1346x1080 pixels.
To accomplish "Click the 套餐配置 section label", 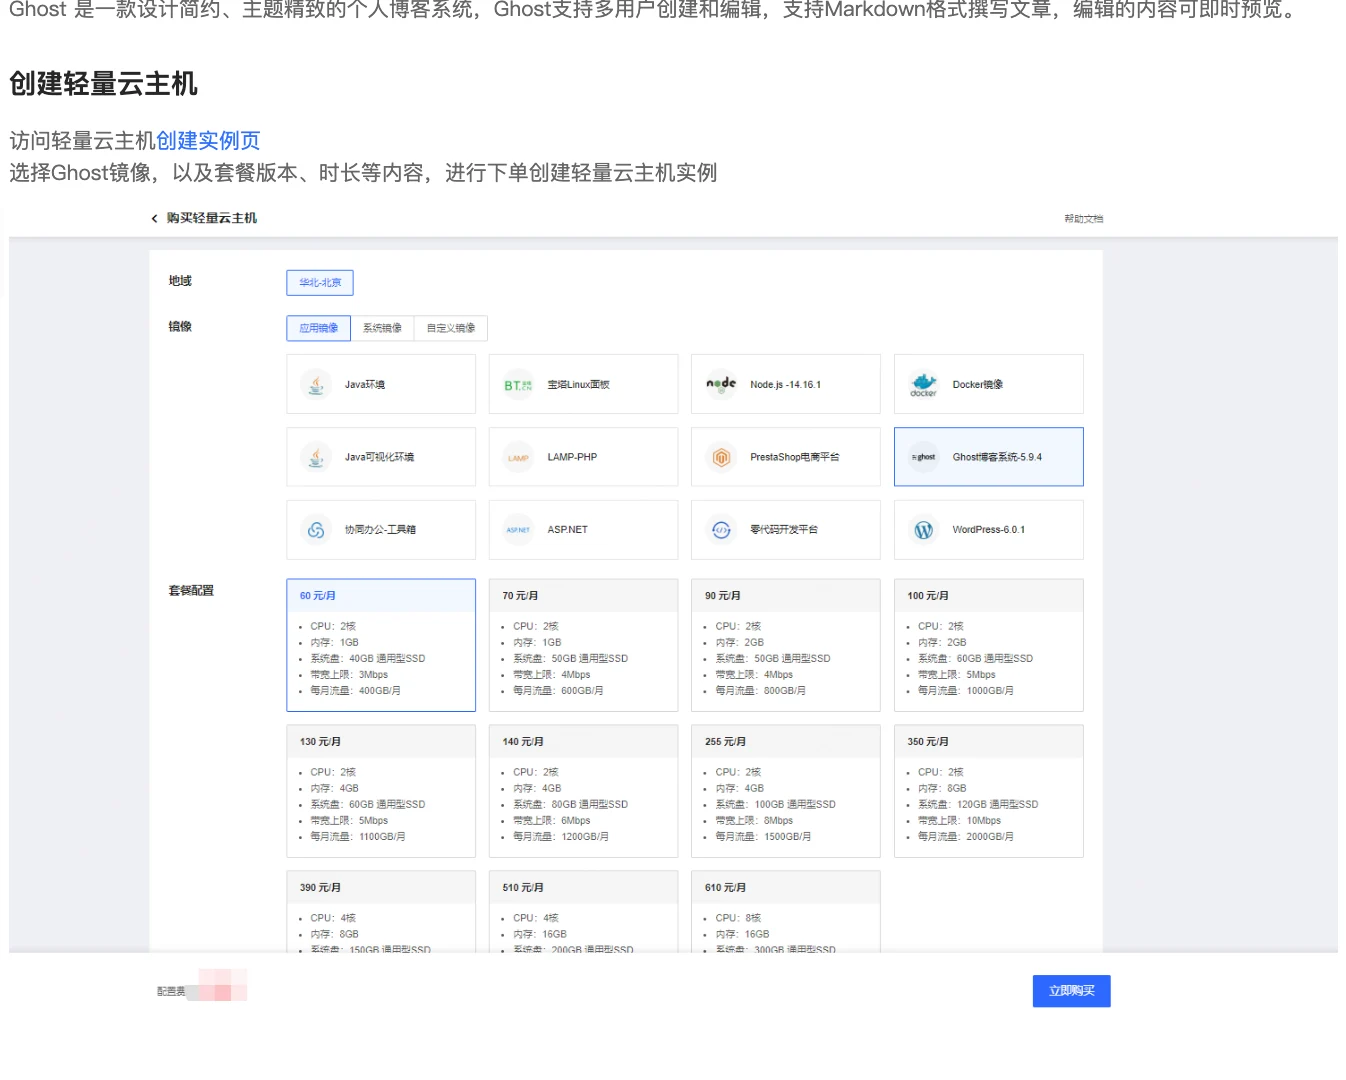I will (x=191, y=591).
